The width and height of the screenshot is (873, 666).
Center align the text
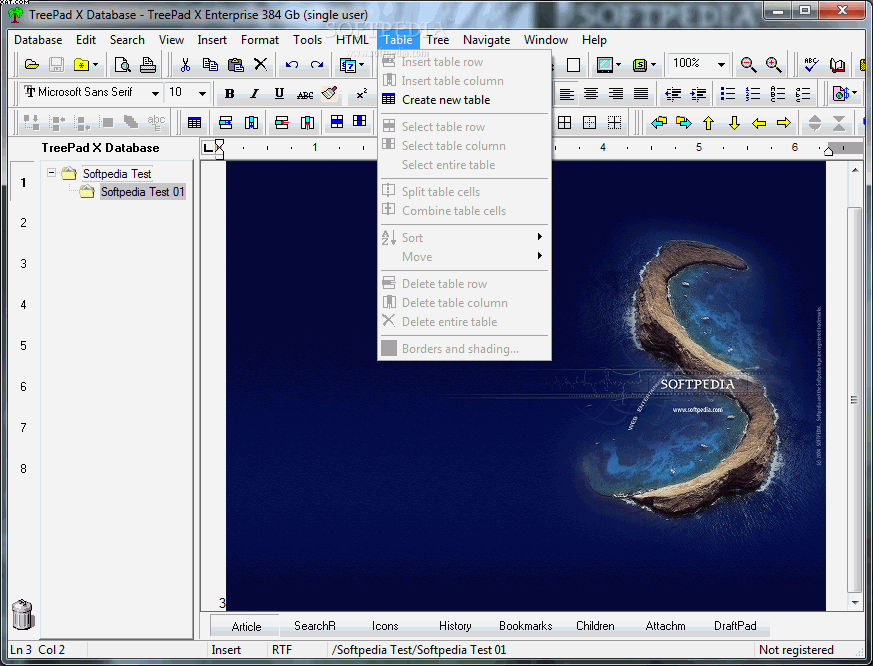pyautogui.click(x=591, y=94)
